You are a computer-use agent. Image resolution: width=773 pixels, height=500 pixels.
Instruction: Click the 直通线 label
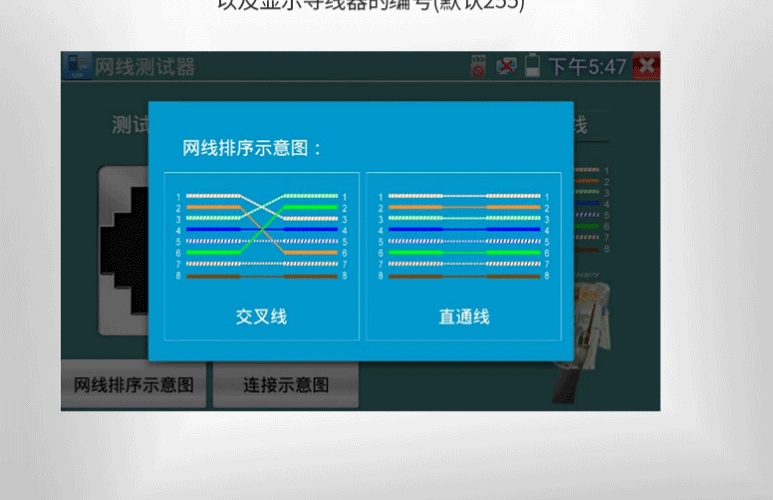point(463,316)
